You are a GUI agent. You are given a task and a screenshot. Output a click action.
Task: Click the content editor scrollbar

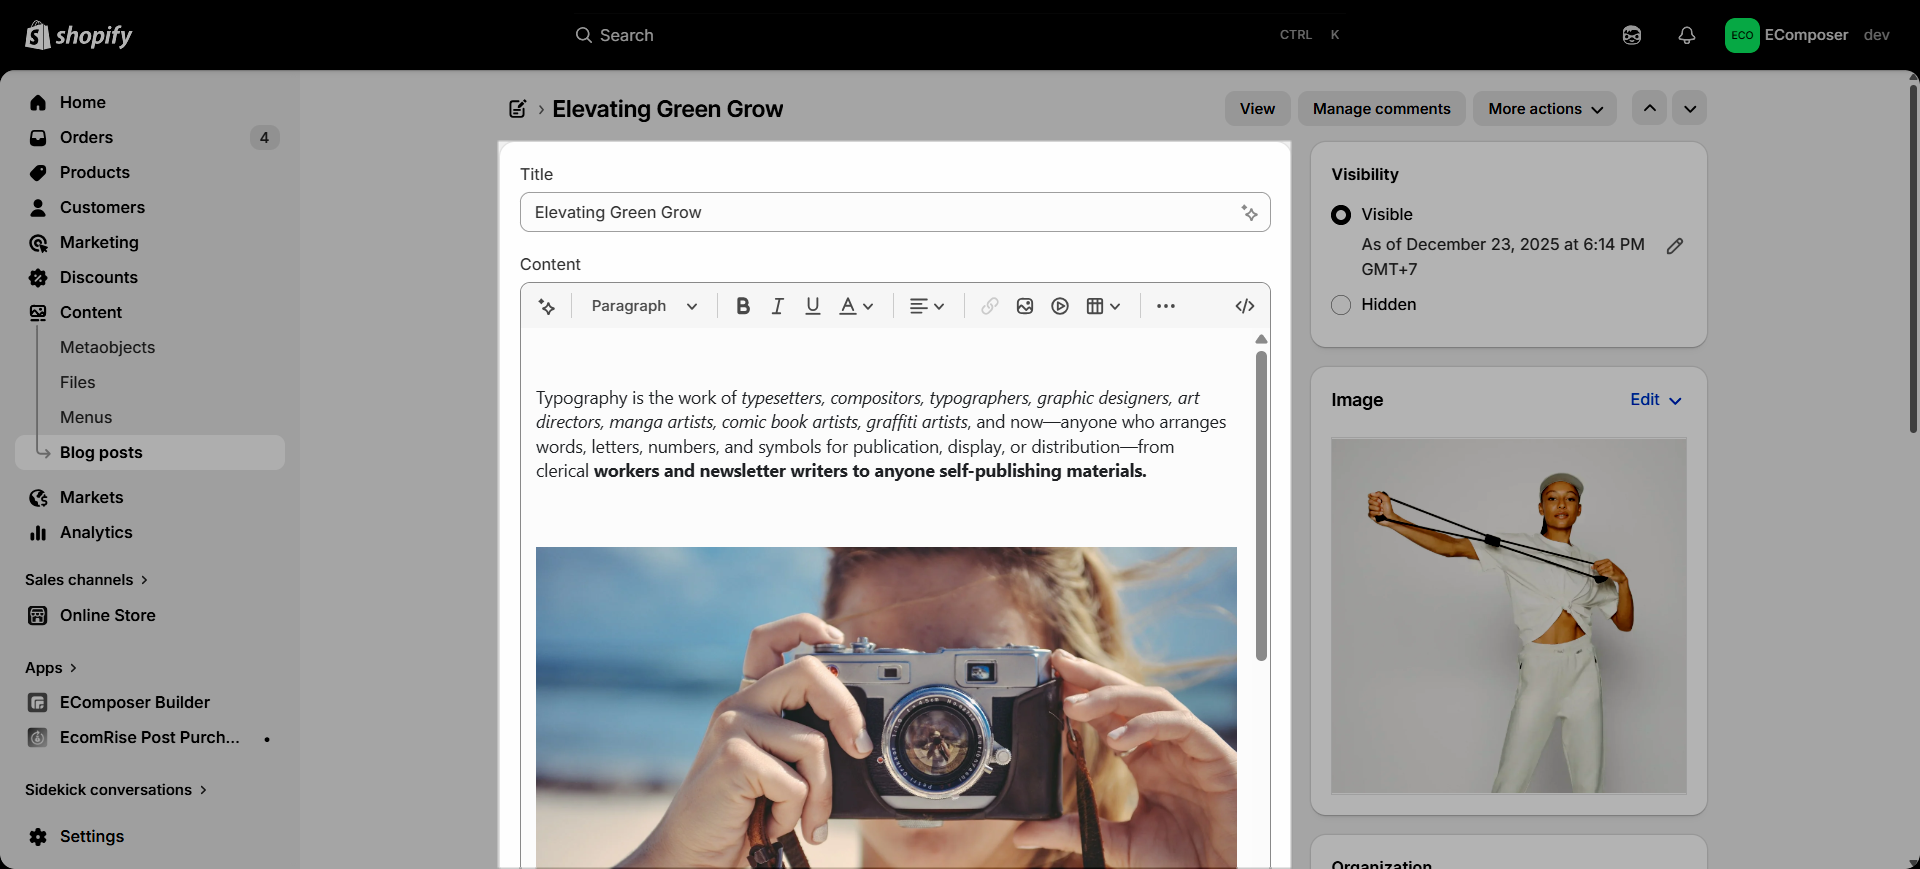click(x=1261, y=505)
